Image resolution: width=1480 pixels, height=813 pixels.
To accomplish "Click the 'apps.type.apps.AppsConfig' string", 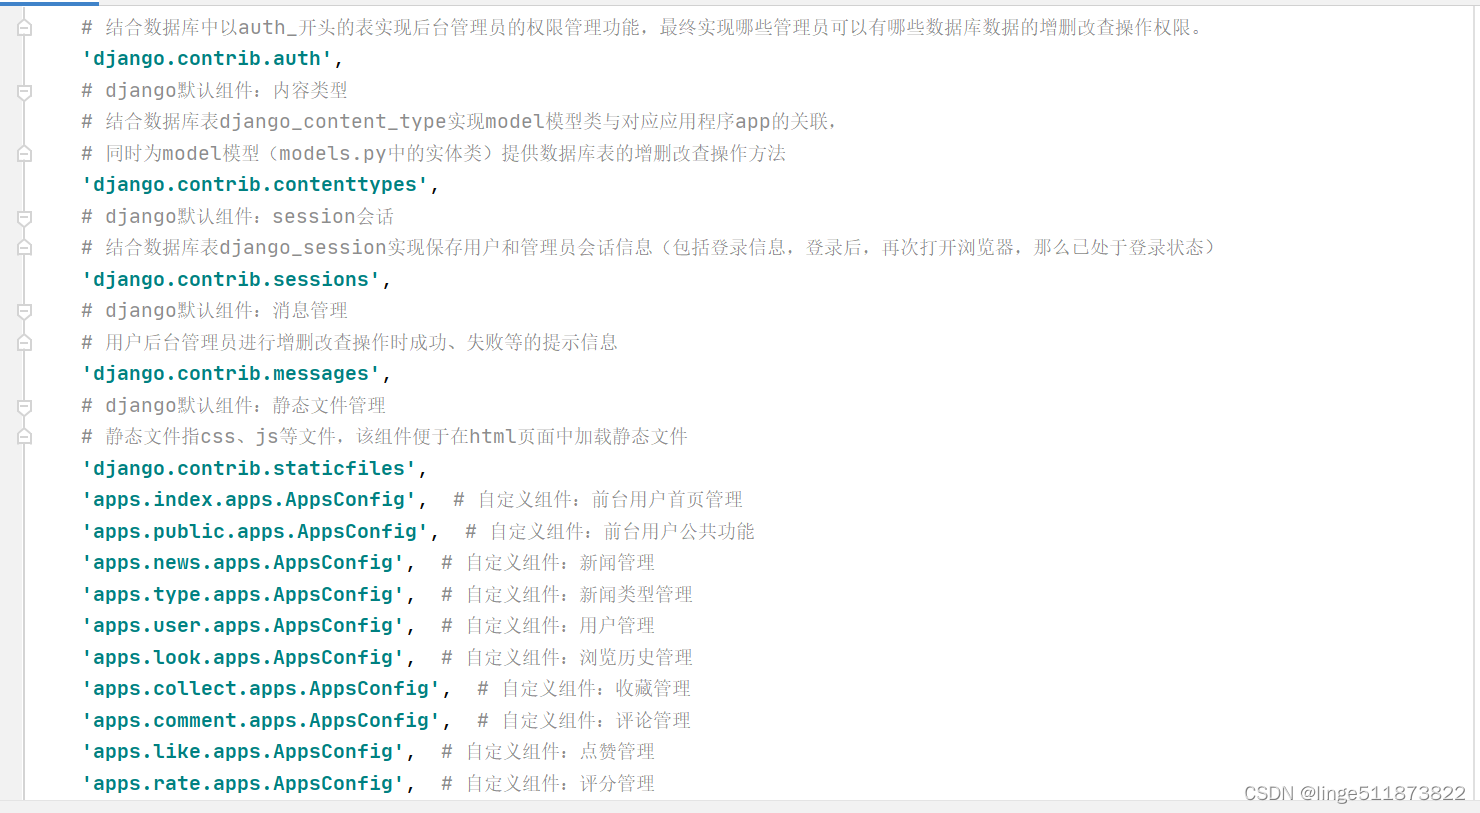I will pyautogui.click(x=243, y=595).
